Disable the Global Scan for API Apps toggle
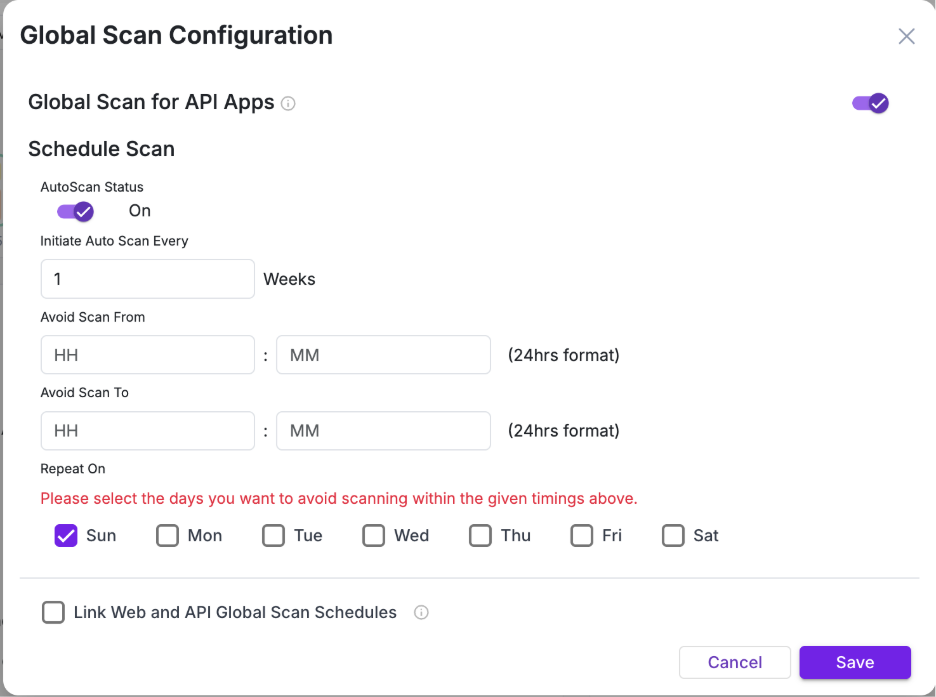Viewport: 936px width, 697px height. click(x=870, y=103)
